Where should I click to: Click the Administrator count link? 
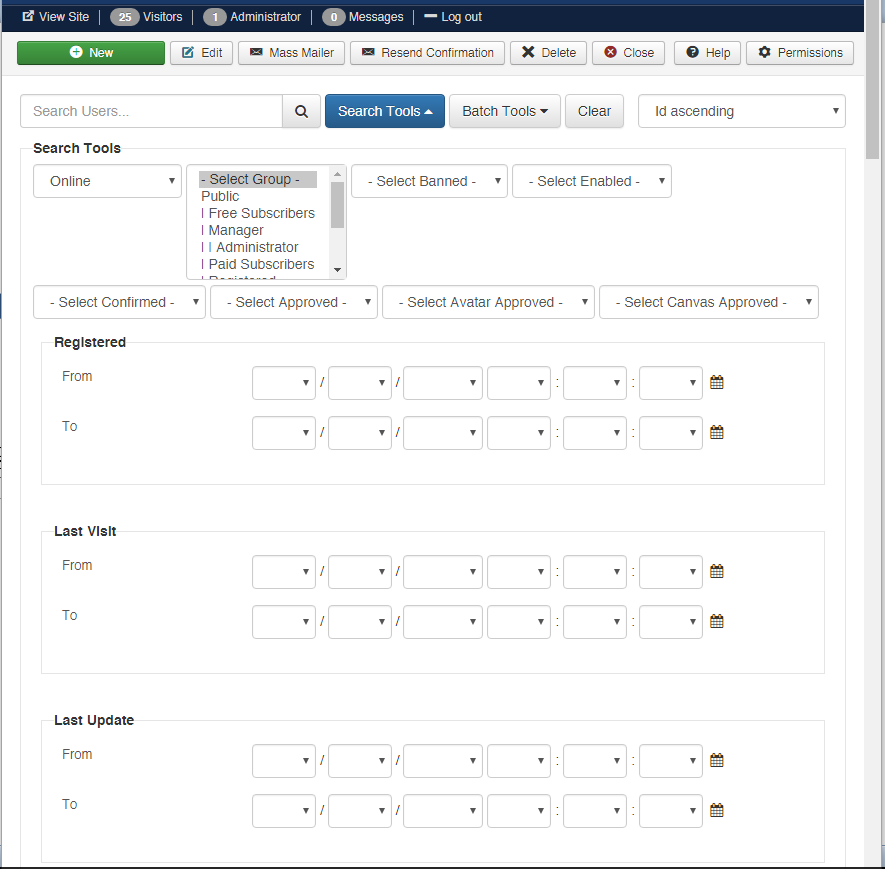click(x=252, y=17)
